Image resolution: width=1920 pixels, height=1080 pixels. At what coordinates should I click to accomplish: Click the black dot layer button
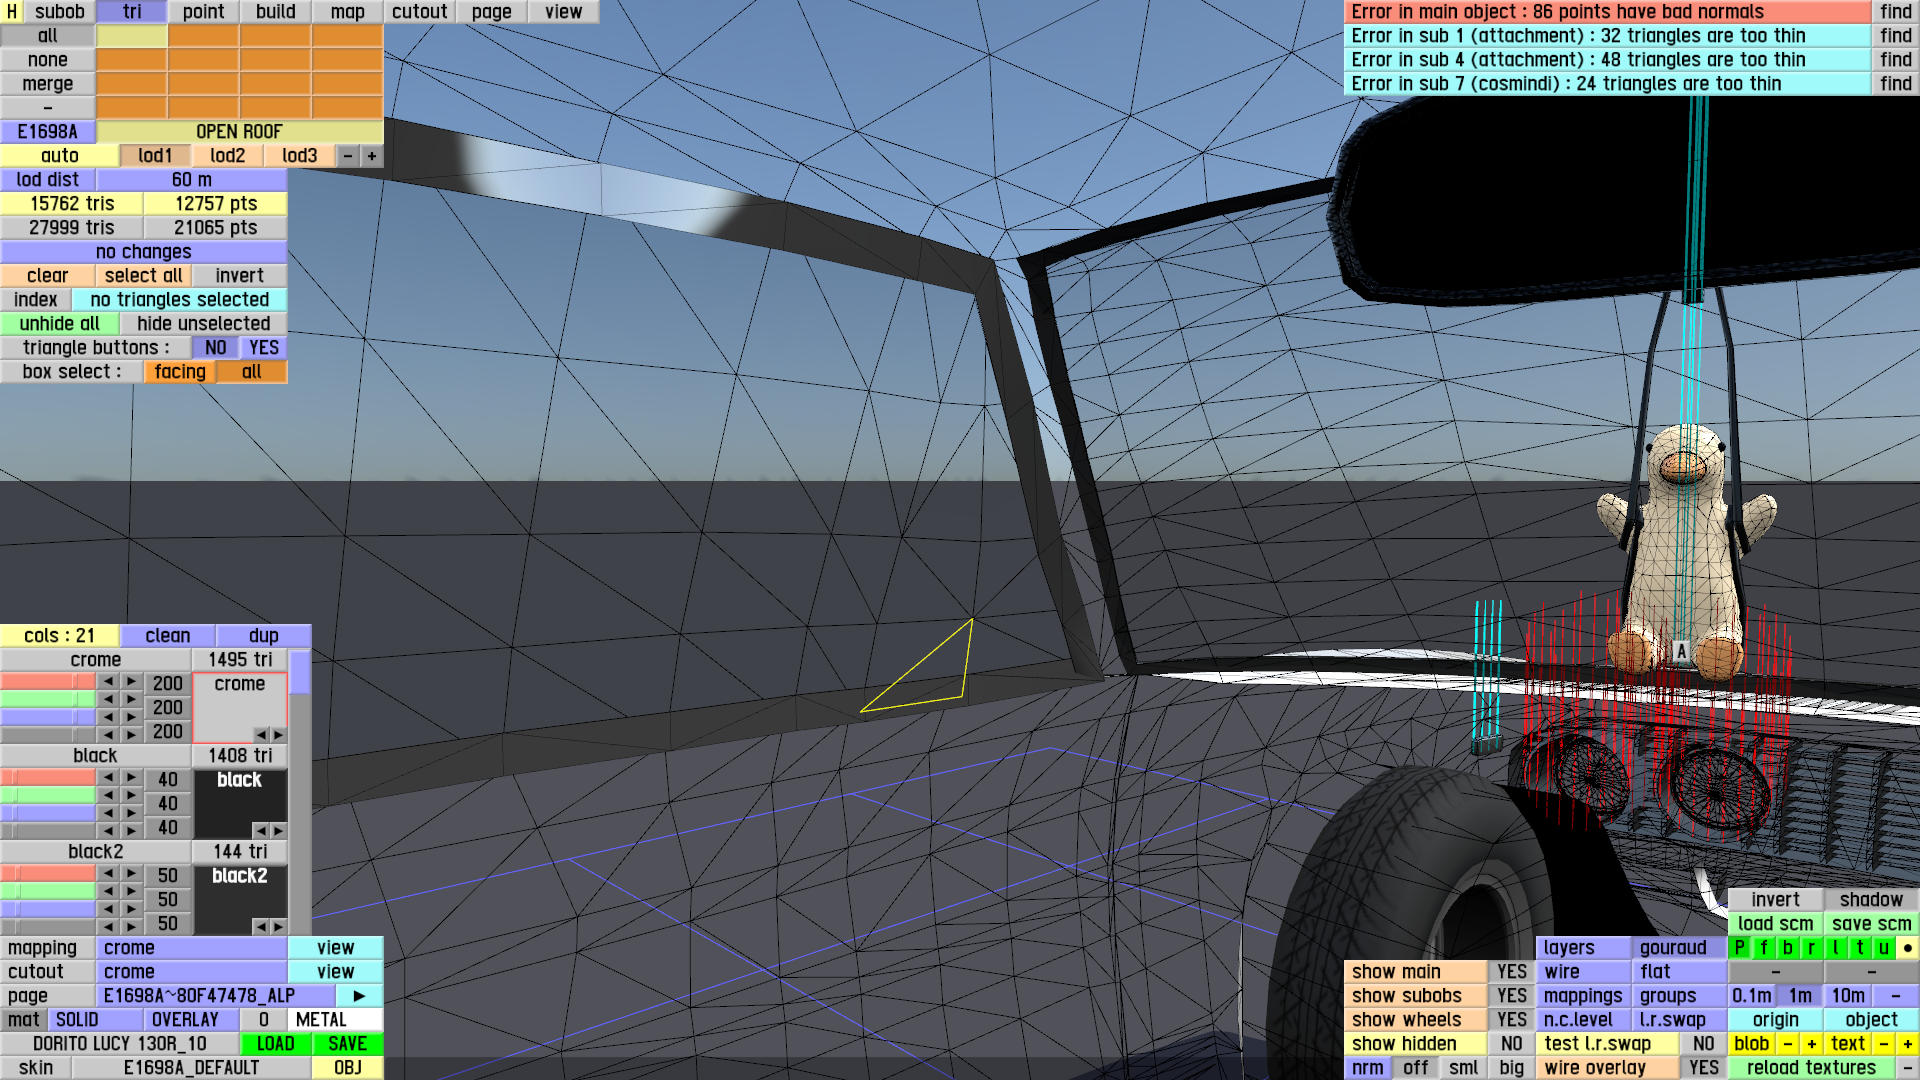1908,948
